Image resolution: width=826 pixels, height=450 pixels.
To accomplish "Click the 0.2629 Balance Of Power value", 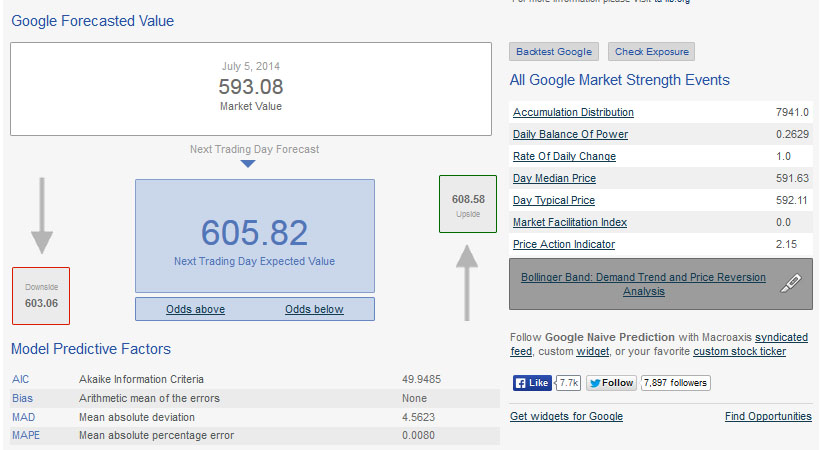I will [792, 134].
